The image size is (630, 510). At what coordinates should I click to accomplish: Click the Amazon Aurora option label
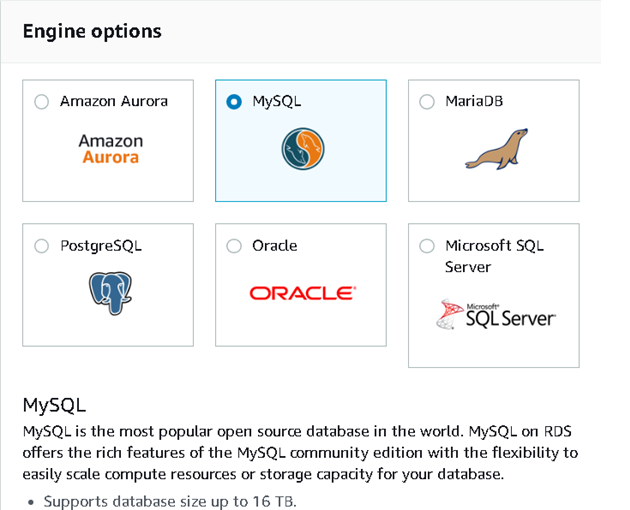coord(113,101)
